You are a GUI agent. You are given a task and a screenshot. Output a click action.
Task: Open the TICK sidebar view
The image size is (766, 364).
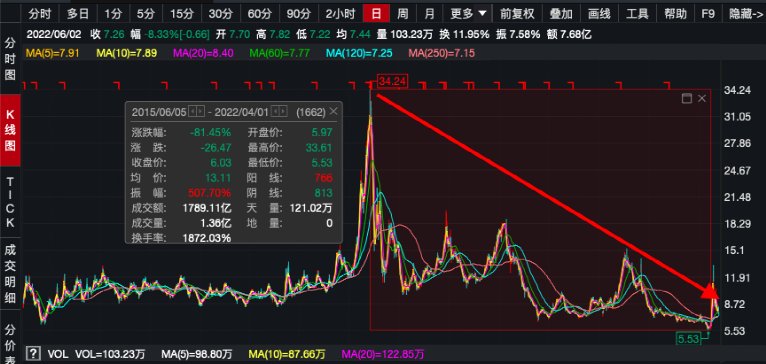tap(10, 202)
